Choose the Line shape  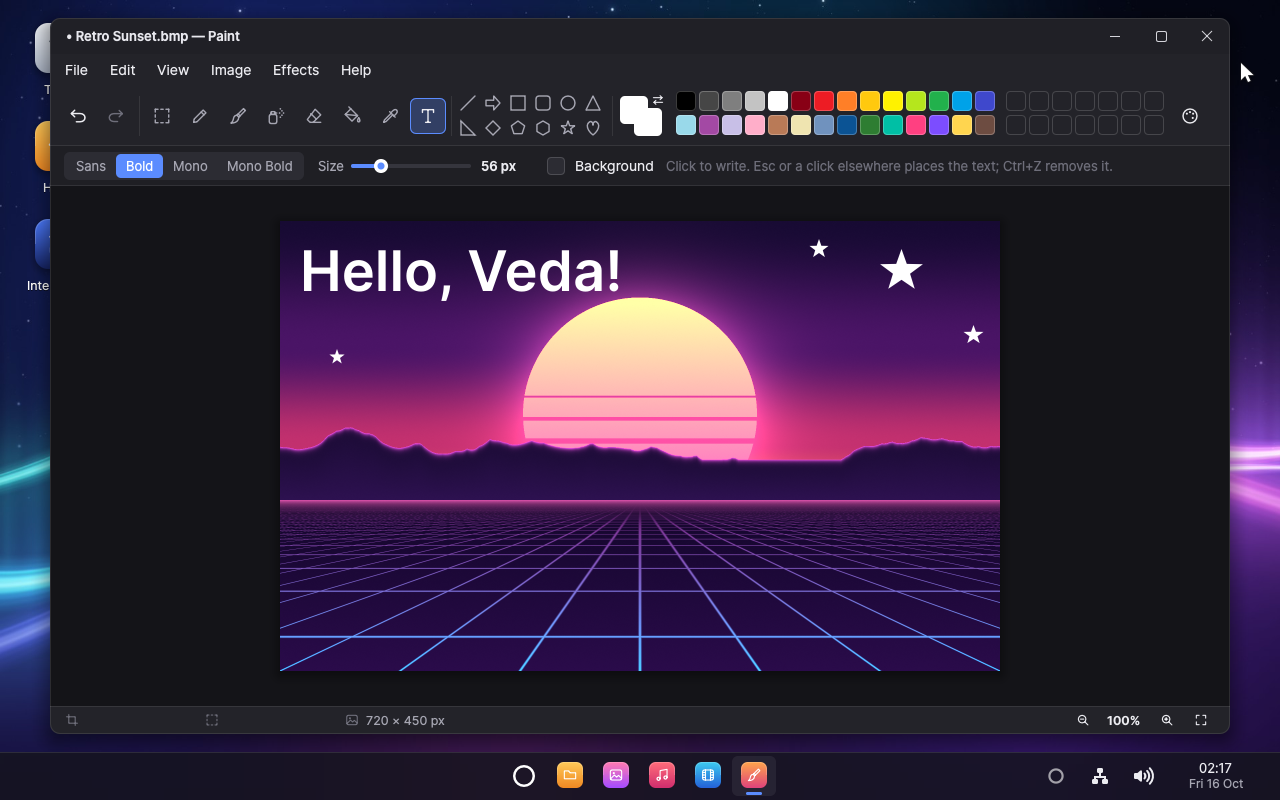pyautogui.click(x=468, y=103)
